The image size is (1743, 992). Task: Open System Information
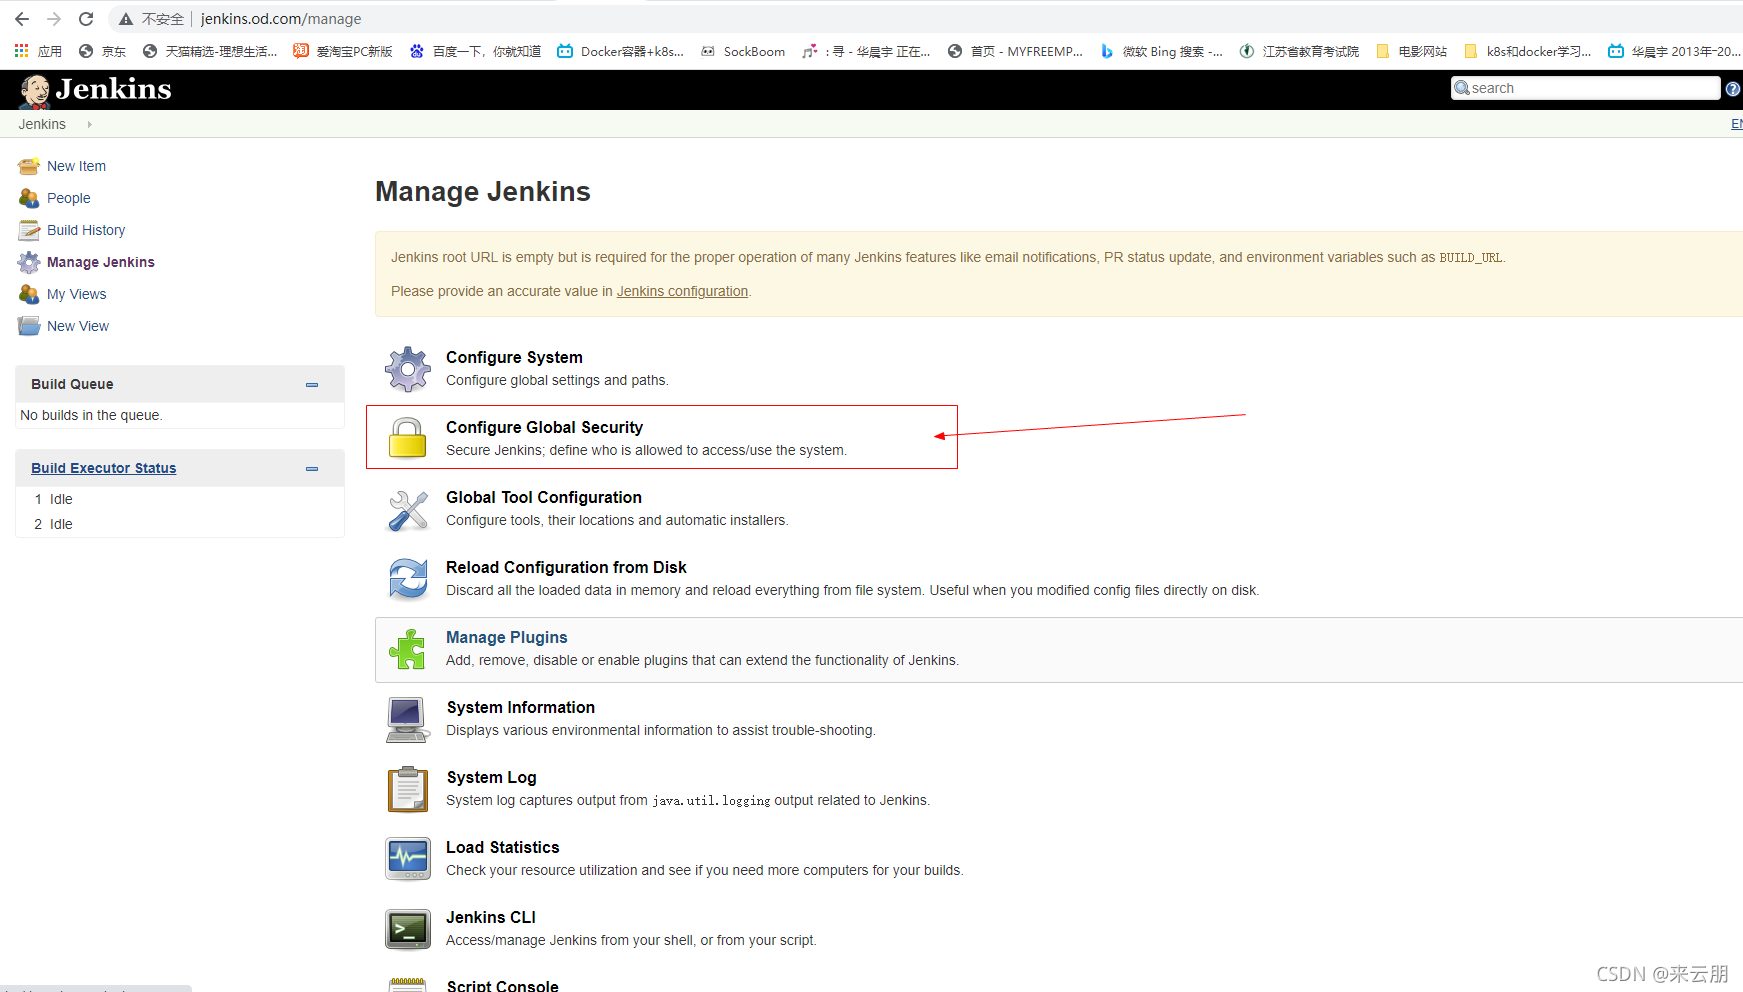click(x=520, y=707)
